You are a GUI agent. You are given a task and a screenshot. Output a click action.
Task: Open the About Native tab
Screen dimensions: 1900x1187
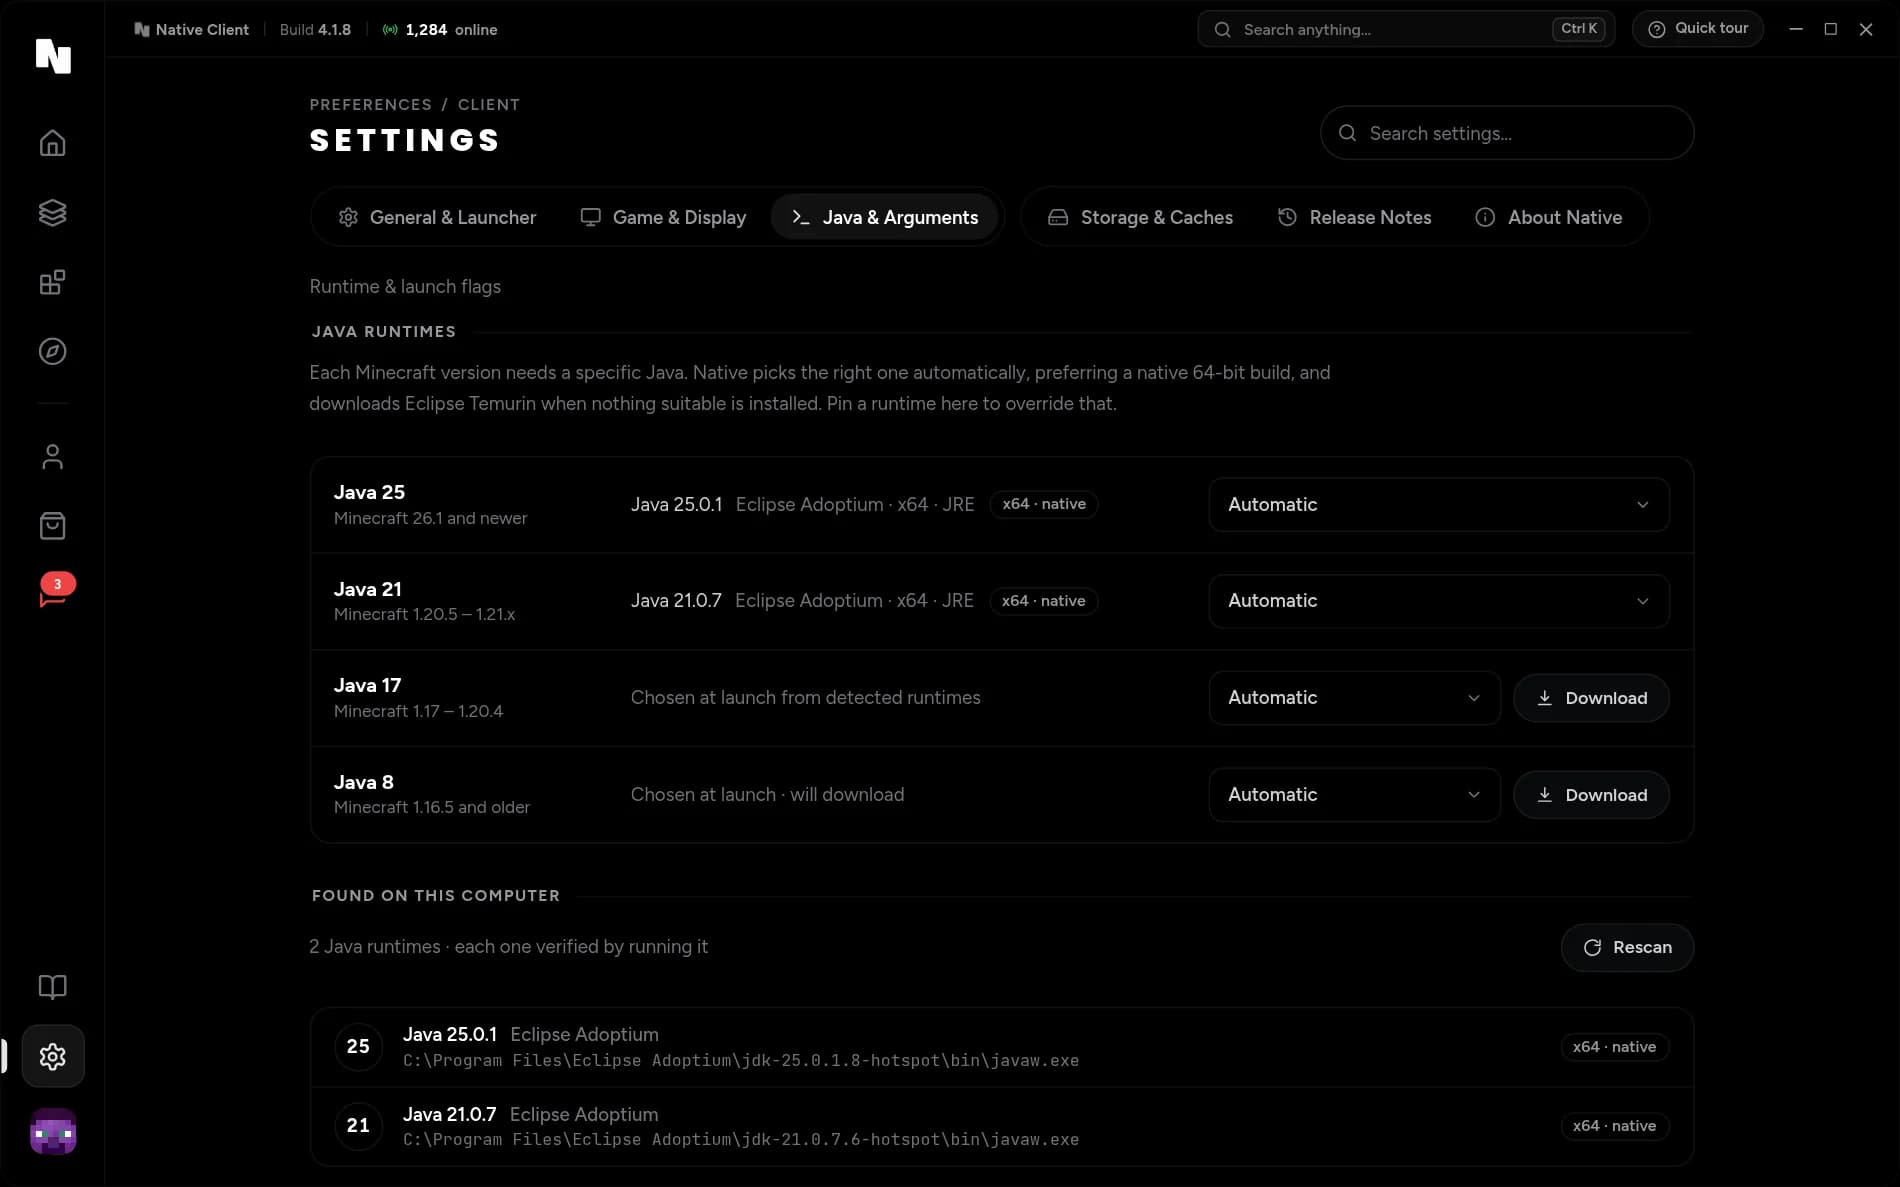pos(1548,217)
